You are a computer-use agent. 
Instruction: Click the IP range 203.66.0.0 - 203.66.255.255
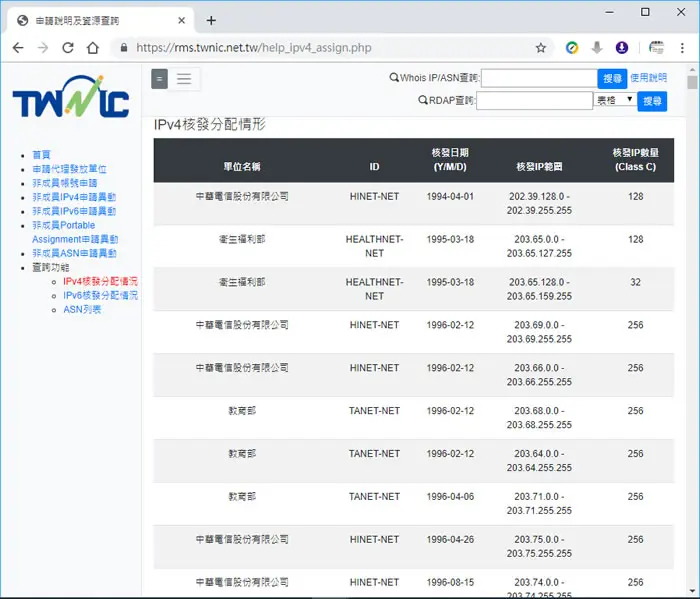click(x=539, y=375)
